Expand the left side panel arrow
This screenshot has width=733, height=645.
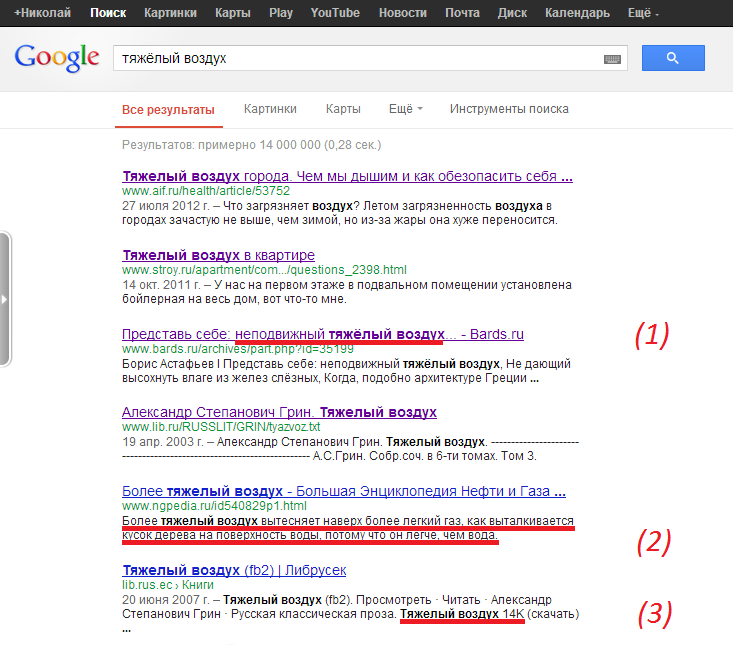(4, 299)
